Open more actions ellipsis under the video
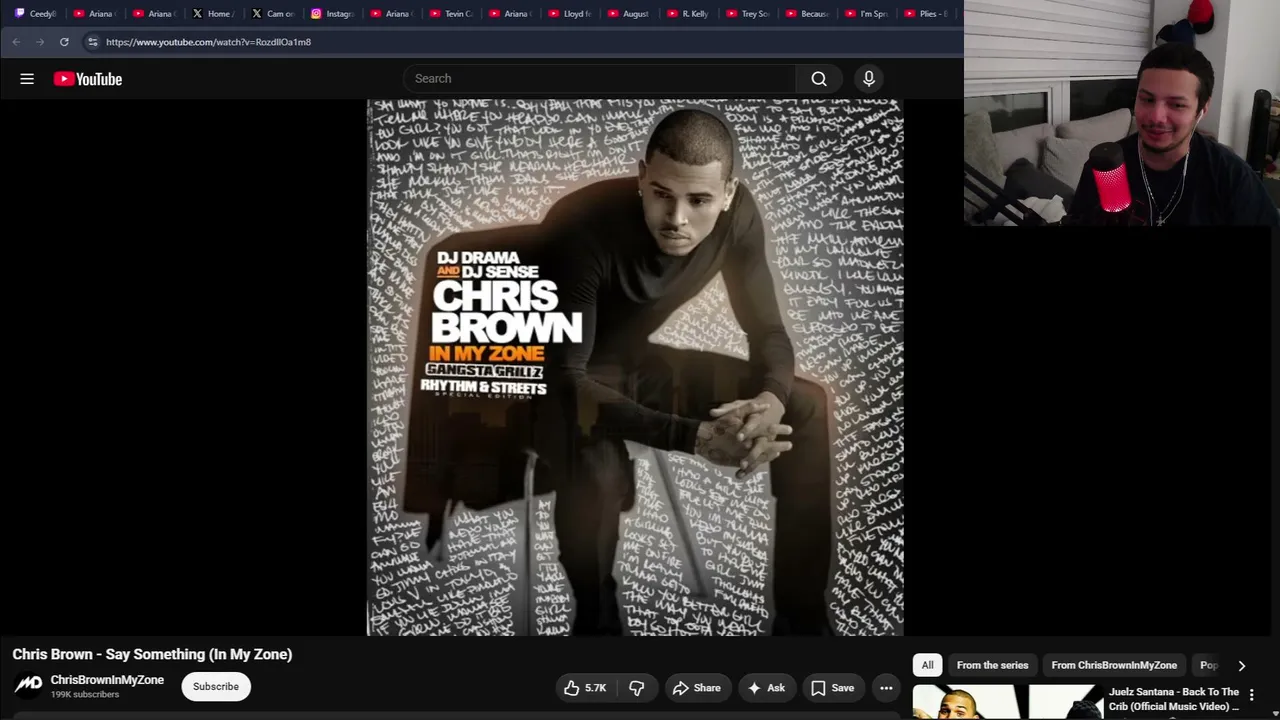The image size is (1280, 720). pyautogui.click(x=886, y=688)
